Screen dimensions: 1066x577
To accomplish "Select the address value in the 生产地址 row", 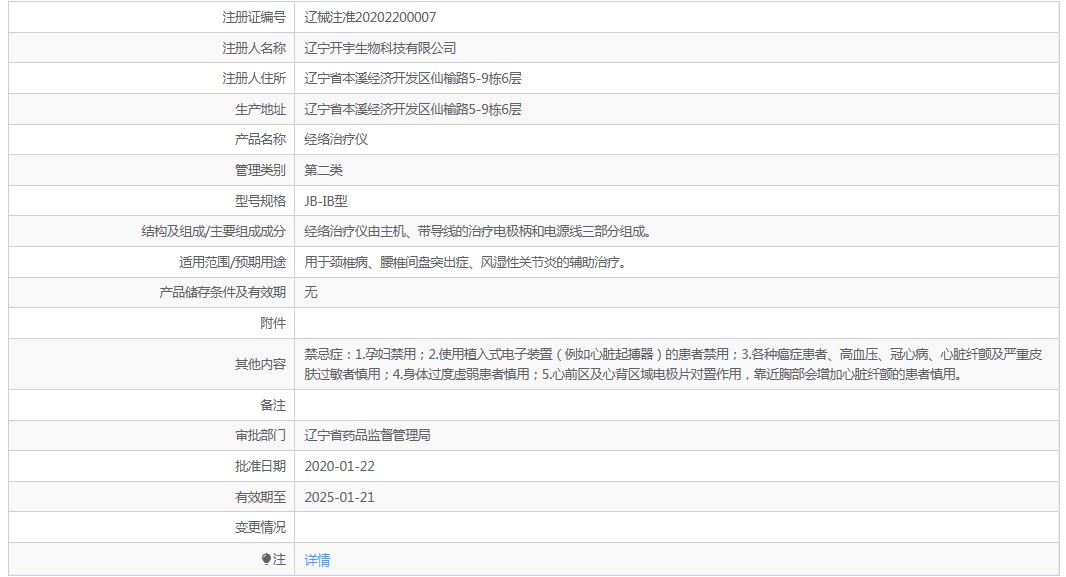I will 413,109.
